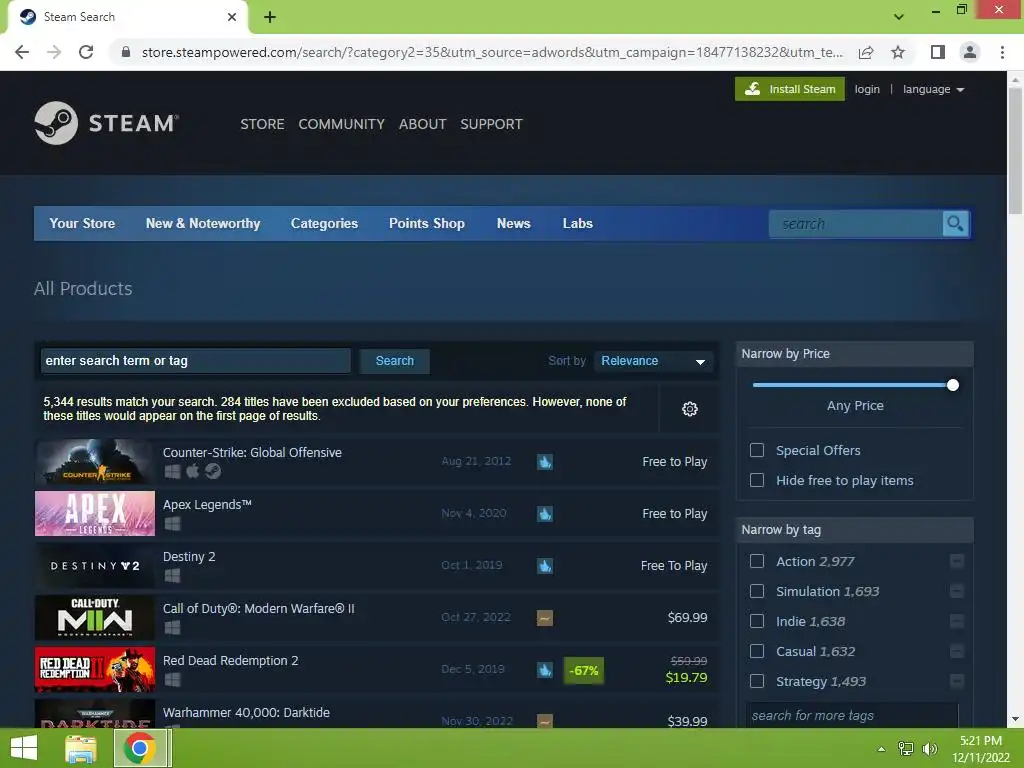Bookmark page with the star icon

898,52
